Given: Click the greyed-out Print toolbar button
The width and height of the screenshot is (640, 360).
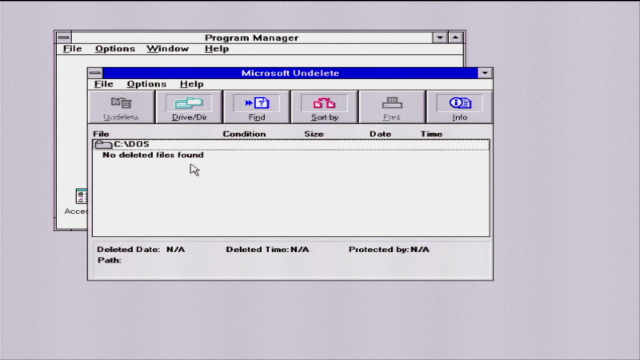Looking at the screenshot, I should pyautogui.click(x=392, y=107).
